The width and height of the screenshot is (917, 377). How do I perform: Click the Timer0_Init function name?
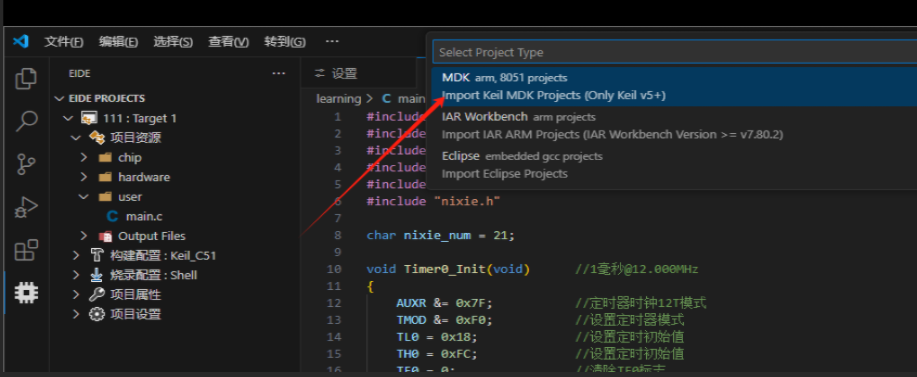(446, 269)
